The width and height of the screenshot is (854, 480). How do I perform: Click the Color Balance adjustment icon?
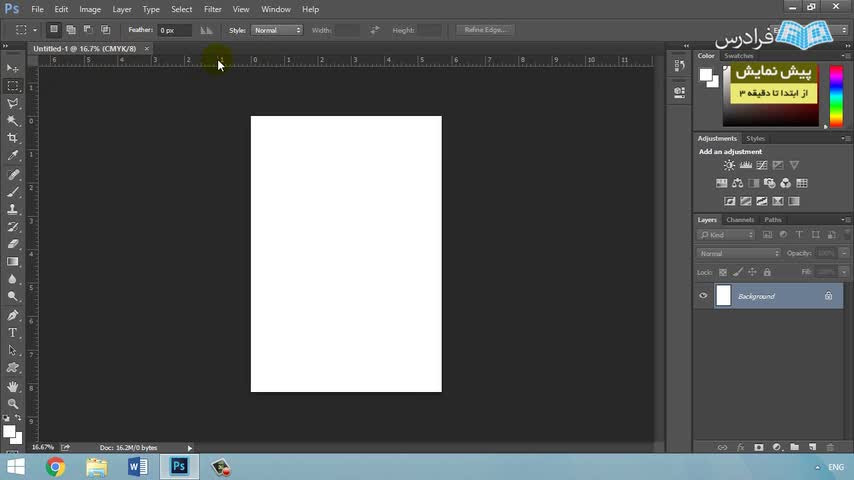click(x=737, y=183)
